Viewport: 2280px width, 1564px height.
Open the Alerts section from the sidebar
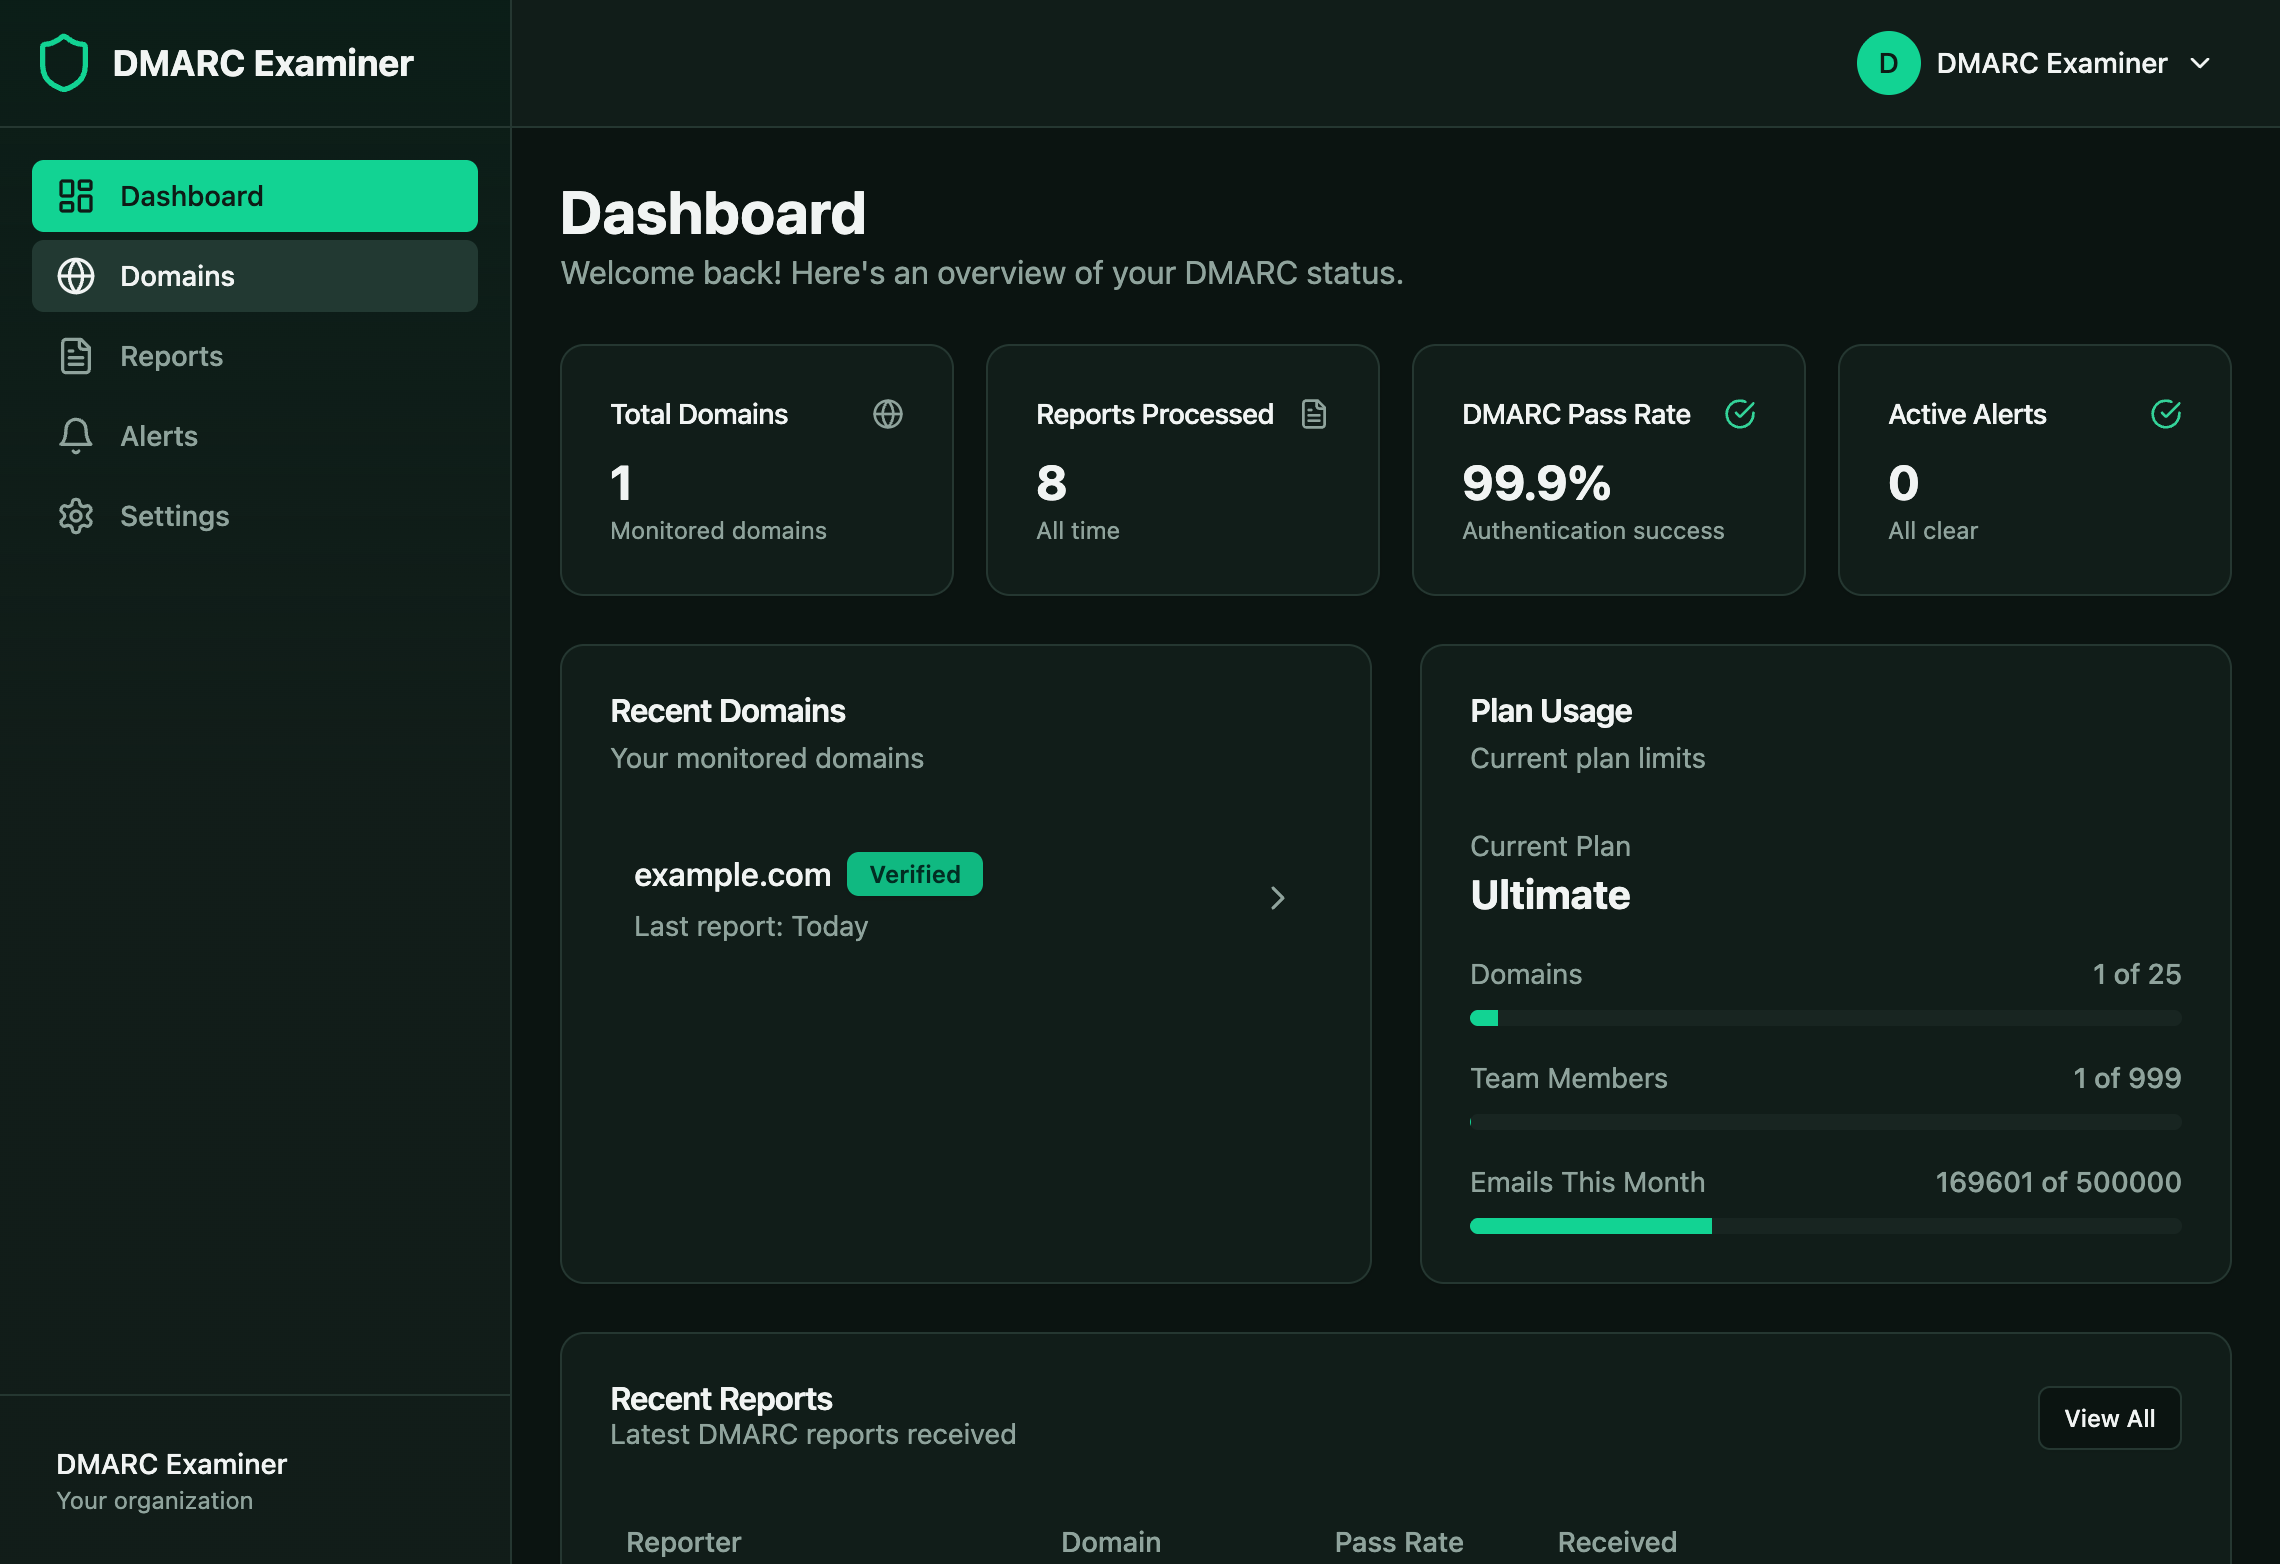(158, 435)
